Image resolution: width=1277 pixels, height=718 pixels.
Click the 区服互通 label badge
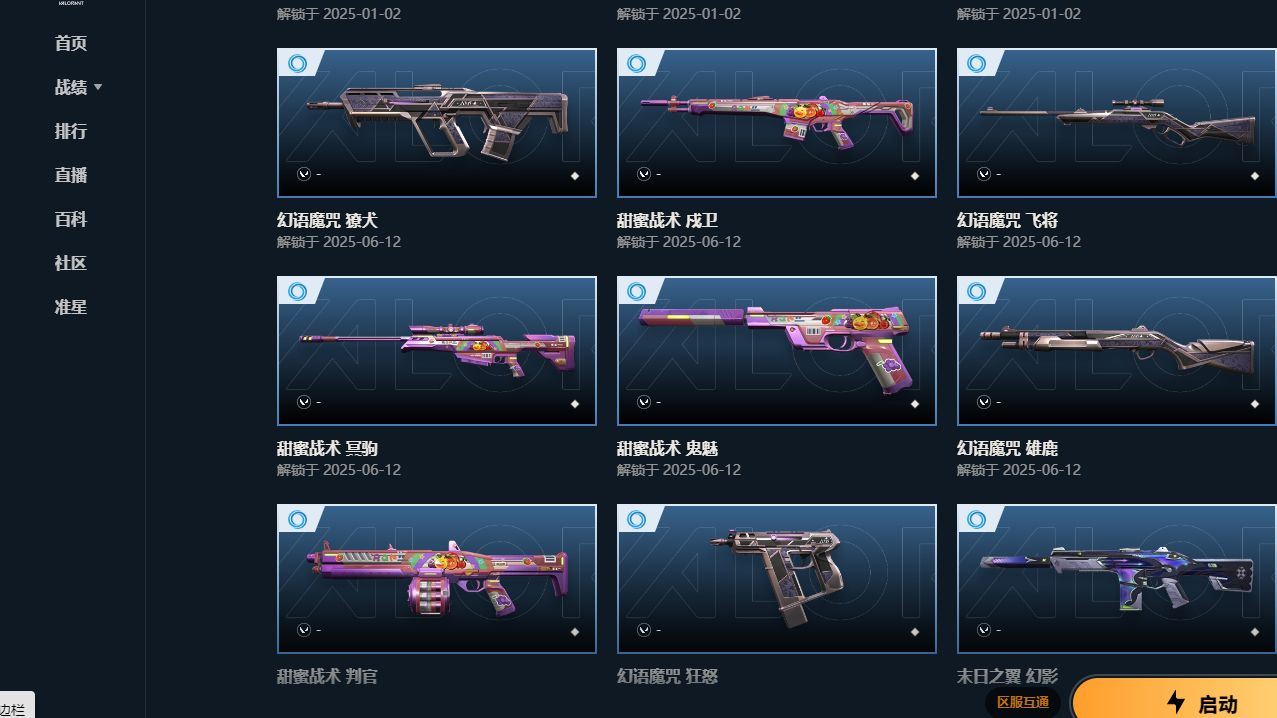click(x=1023, y=702)
